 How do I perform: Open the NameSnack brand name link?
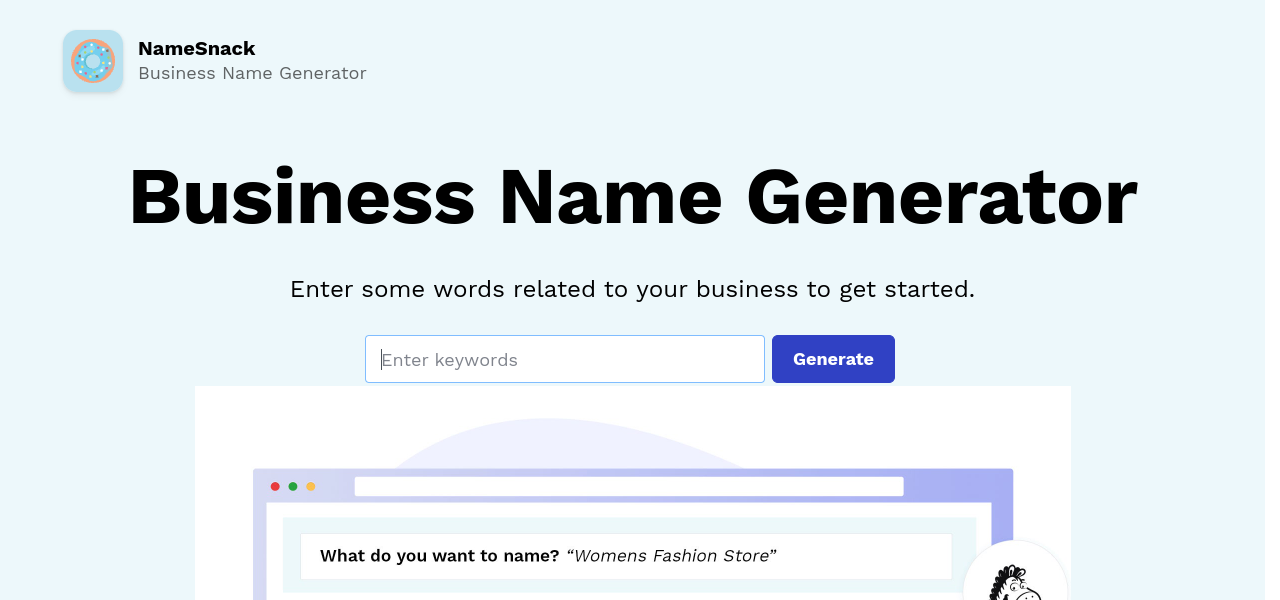click(196, 48)
